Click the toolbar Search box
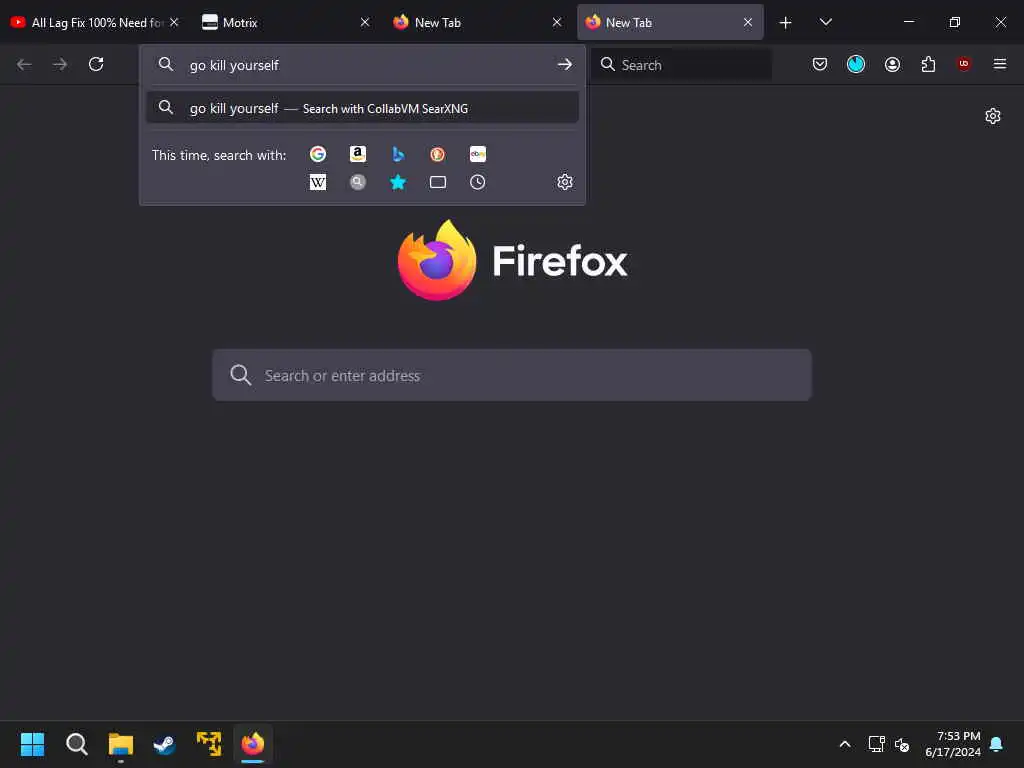This screenshot has width=1024, height=768. tap(681, 65)
